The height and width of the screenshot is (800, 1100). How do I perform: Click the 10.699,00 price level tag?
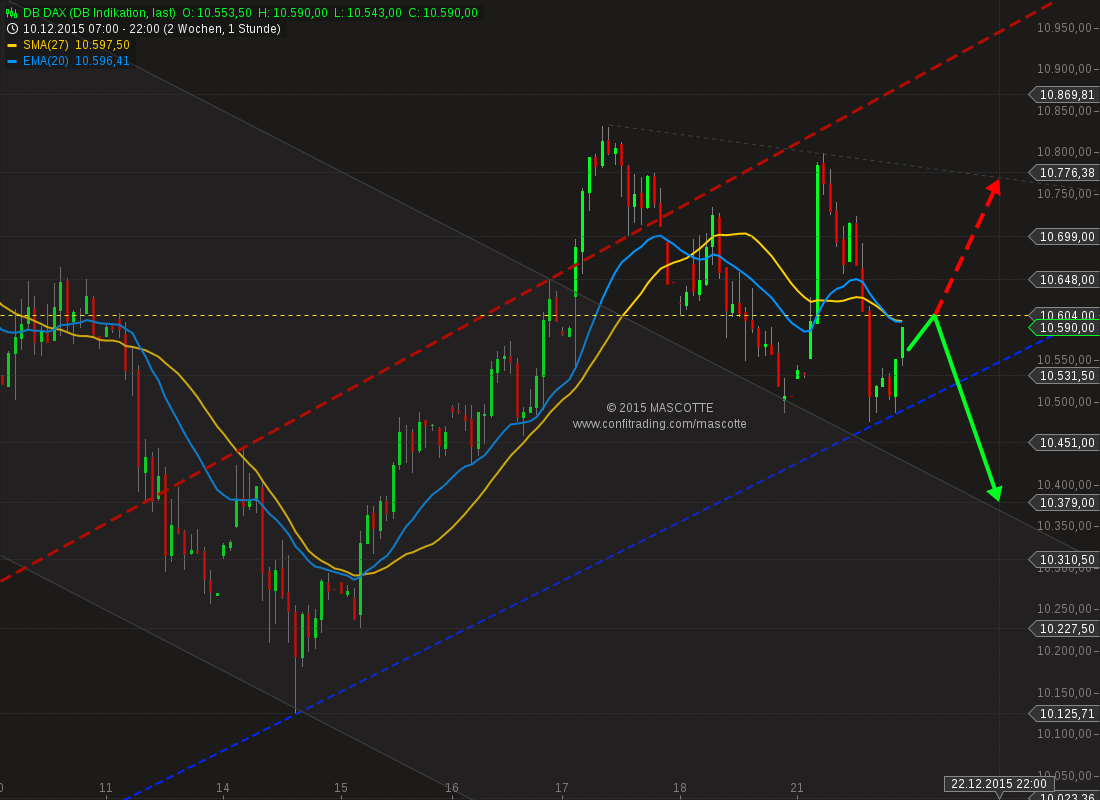click(1064, 236)
